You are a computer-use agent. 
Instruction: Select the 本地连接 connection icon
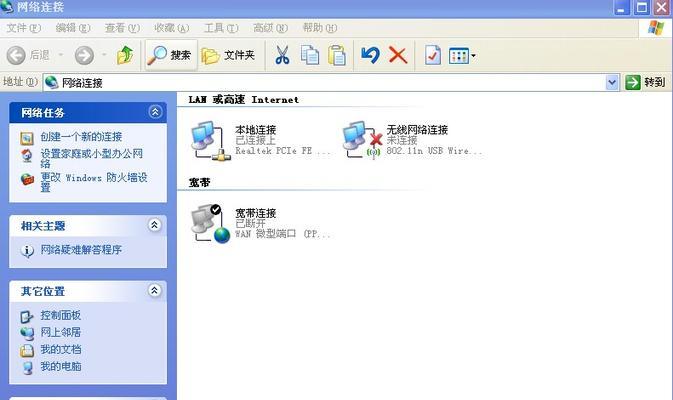coord(210,141)
